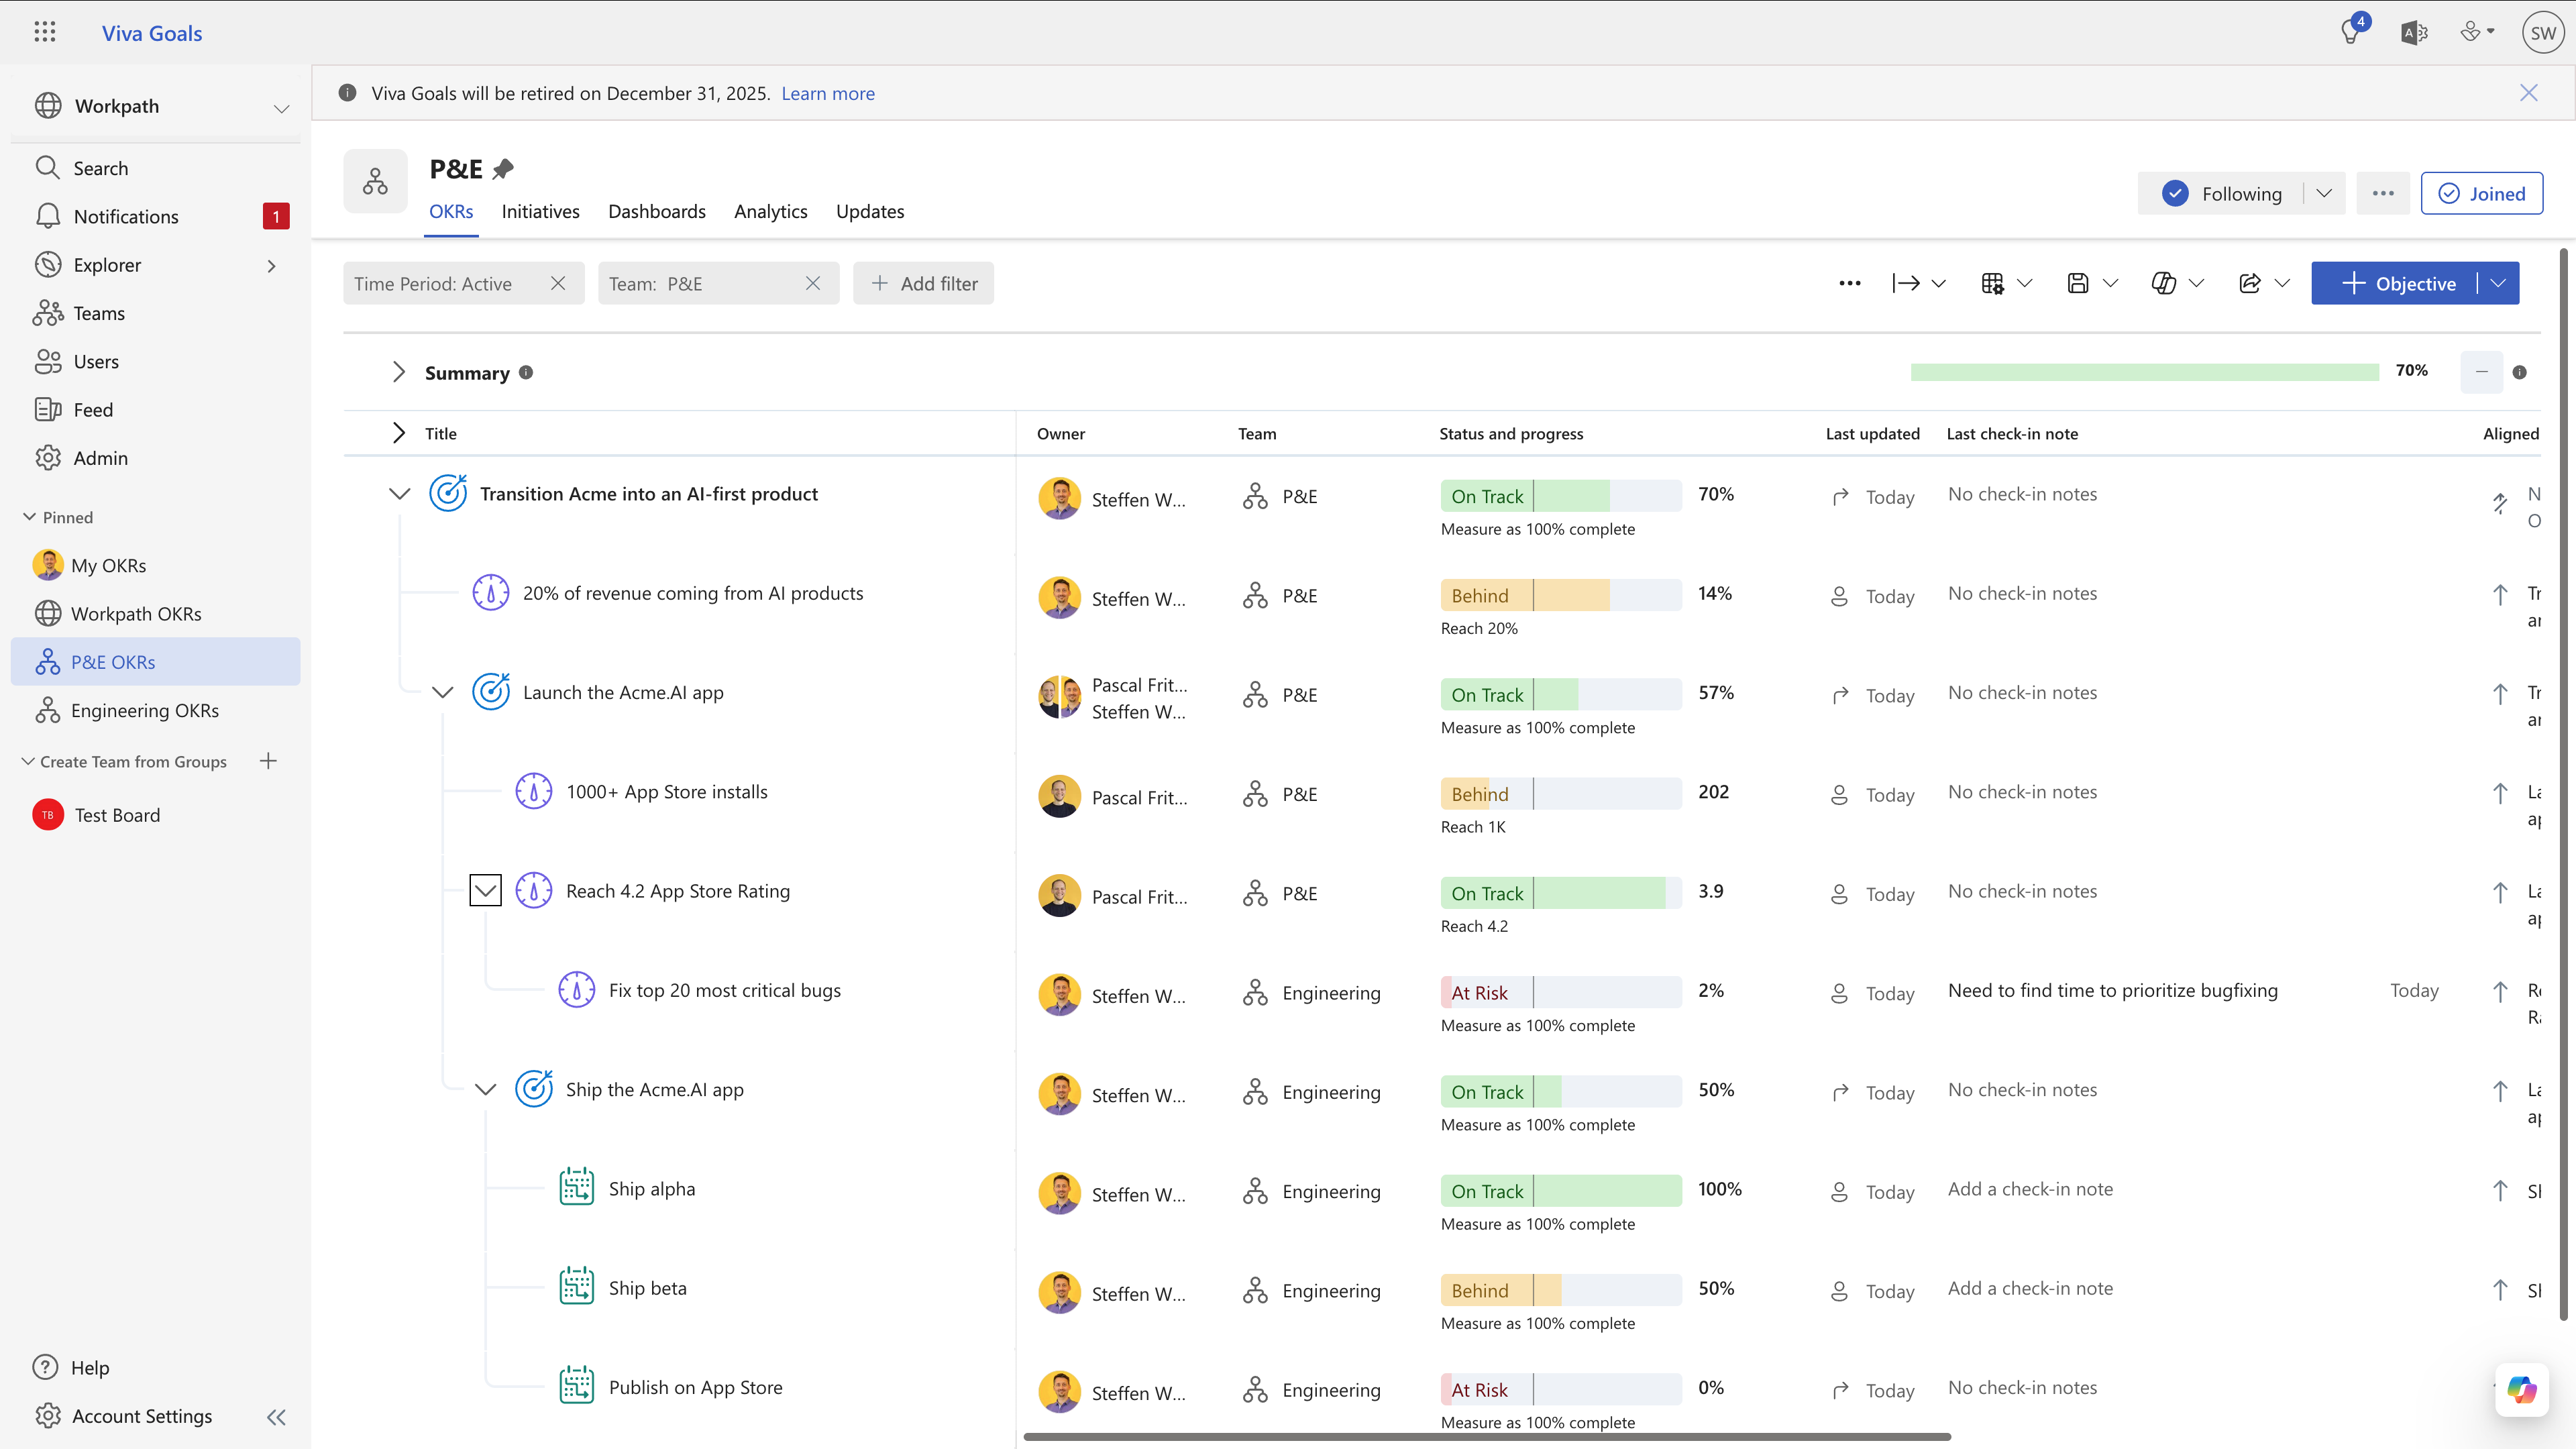The height and width of the screenshot is (1449, 2576).
Task: Expand the Summary section
Action: click(x=399, y=372)
